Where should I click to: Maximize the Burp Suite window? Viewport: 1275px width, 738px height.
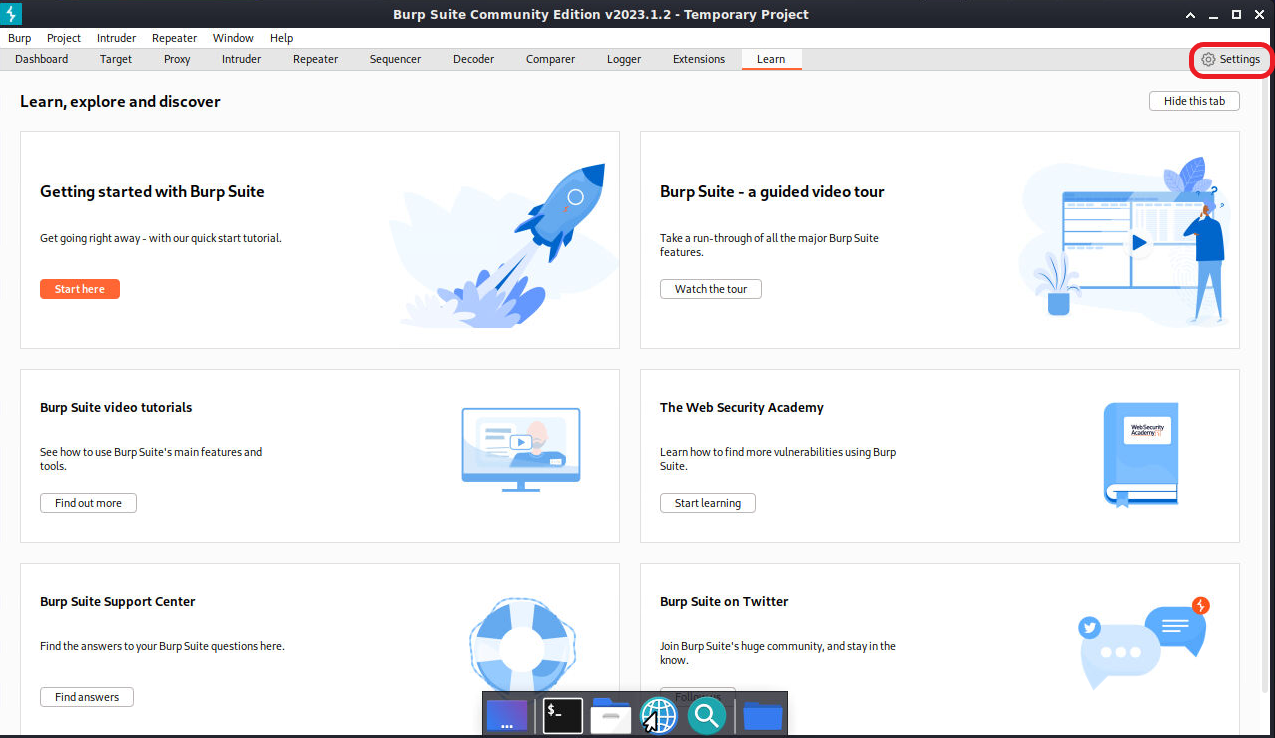[x=1237, y=14]
